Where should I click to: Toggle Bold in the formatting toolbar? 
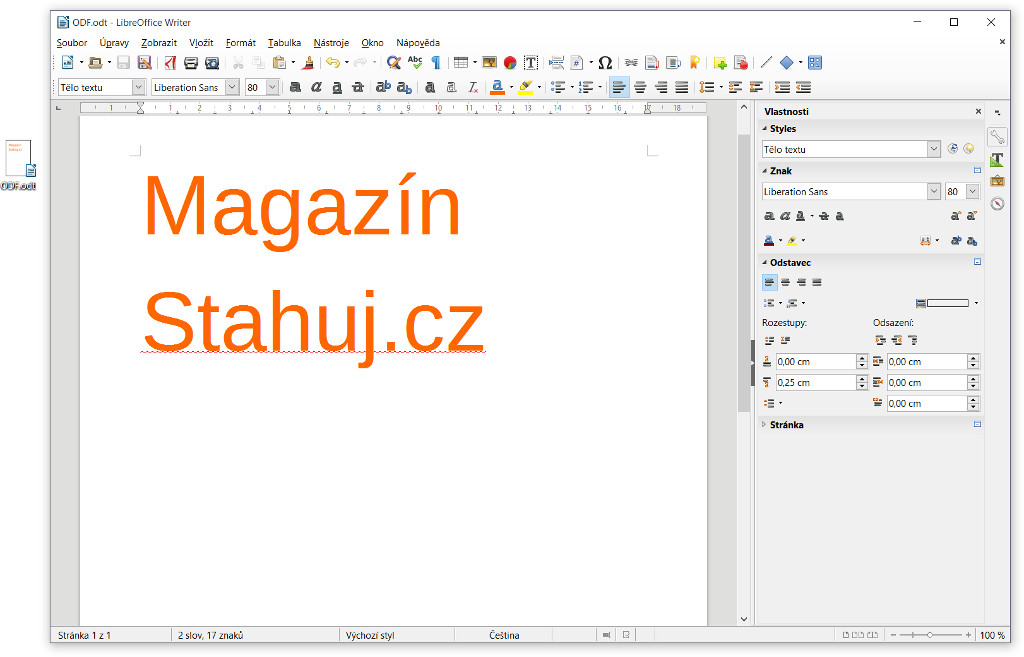pos(295,88)
